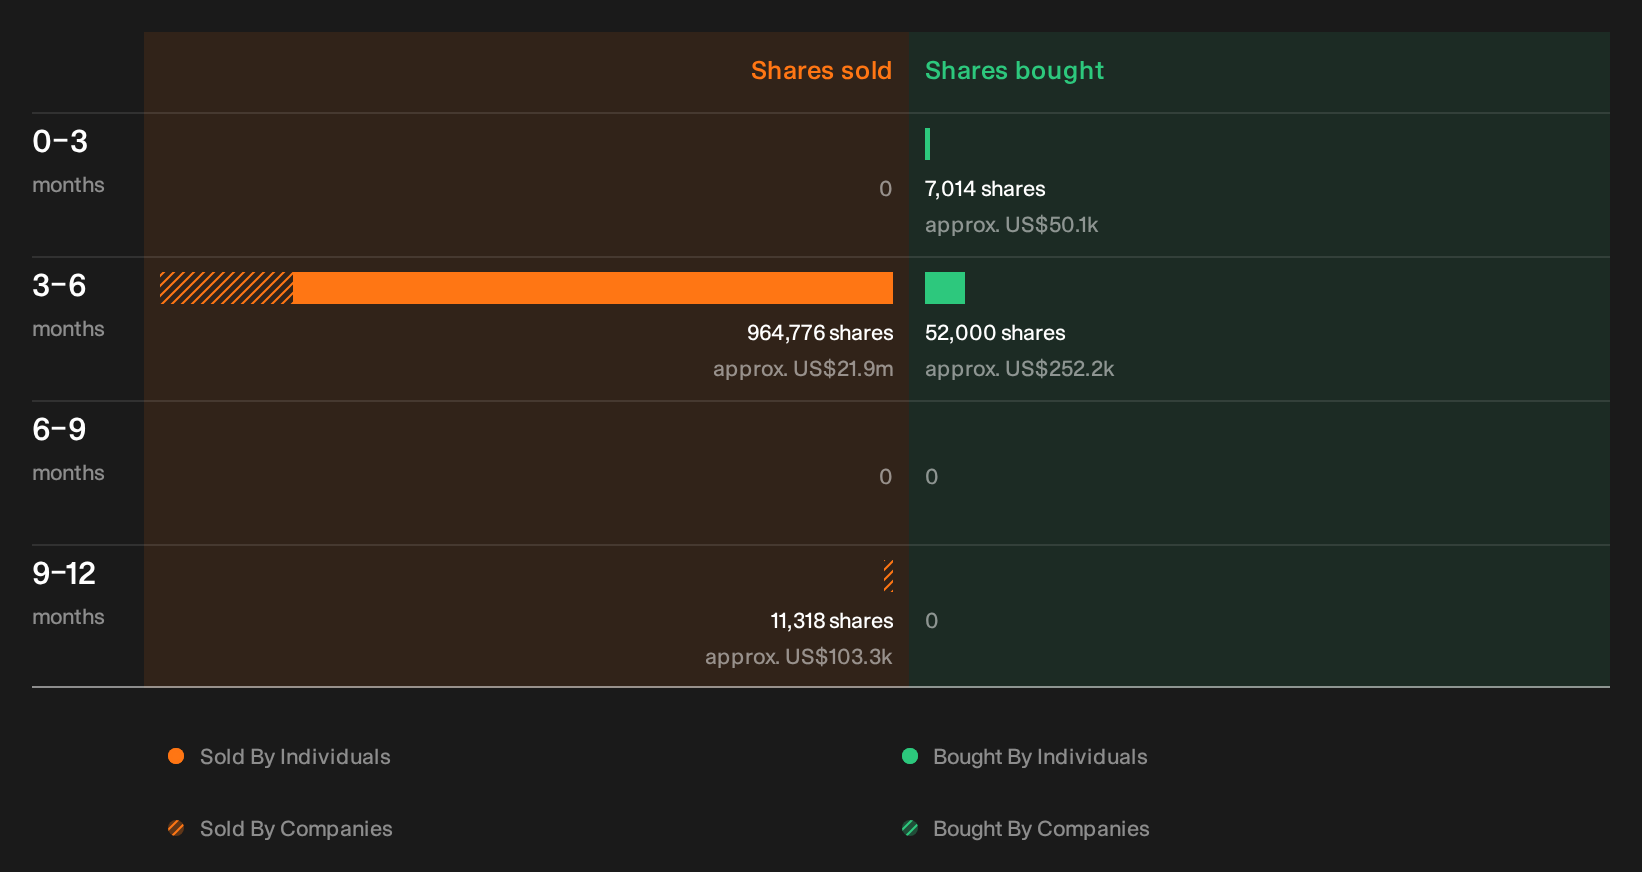Click the "3-6" months row label
1642x872 pixels.
59,286
